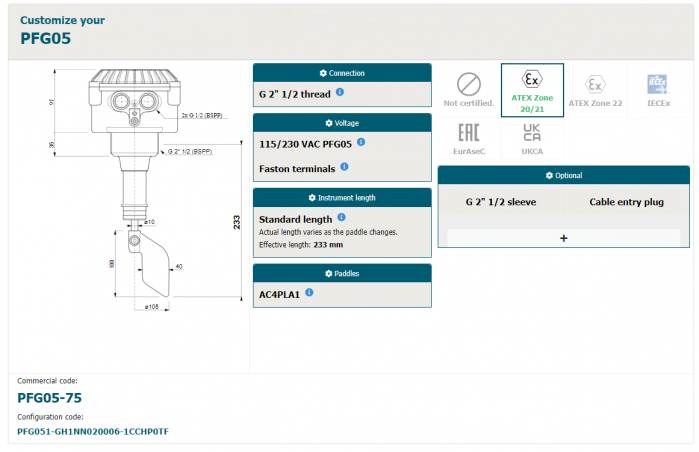Screen dimensions: 699x452
Task: Select ATEX Zone 20/21 certification
Action: tap(532, 89)
